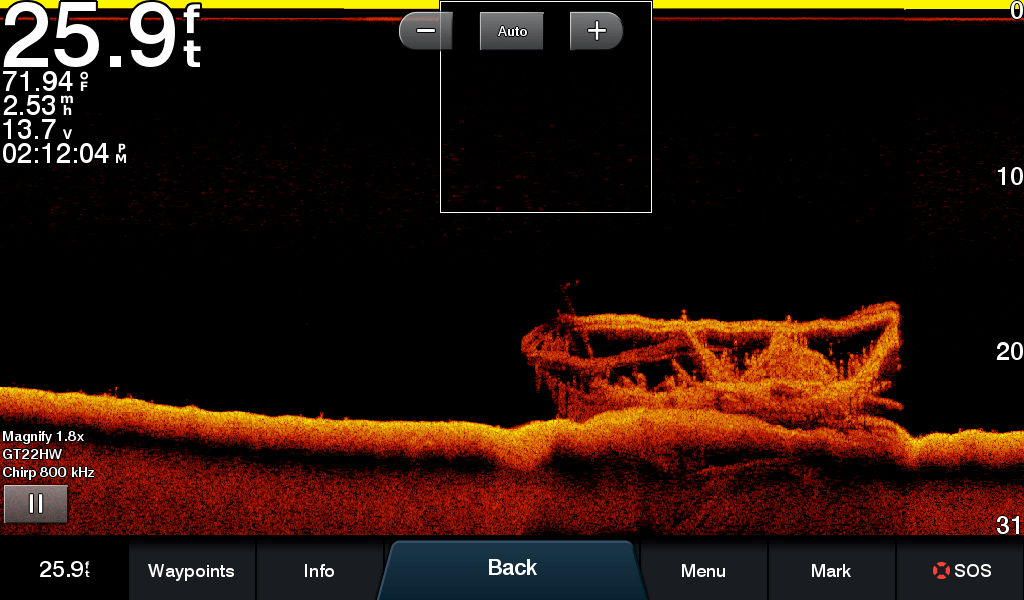1024x600 pixels.
Task: Pause the sonar scrolling
Action: click(36, 504)
